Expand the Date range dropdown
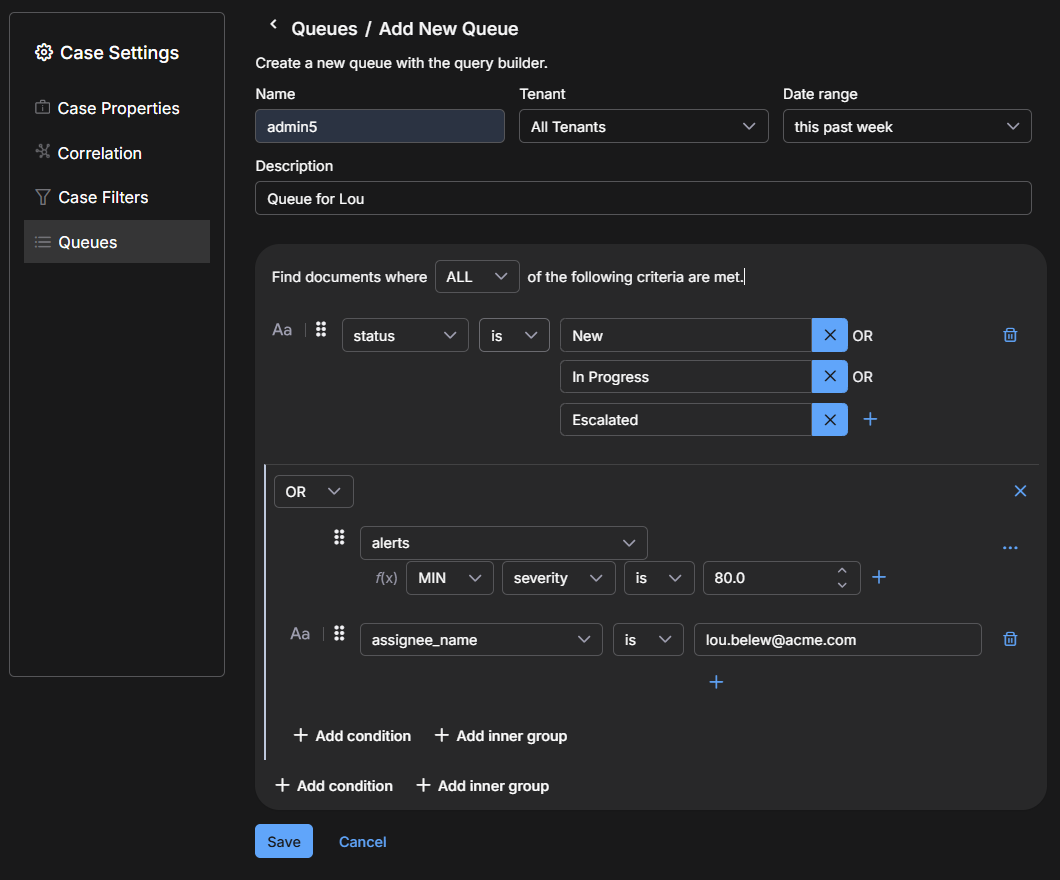Viewport: 1060px width, 880px height. [x=906, y=127]
